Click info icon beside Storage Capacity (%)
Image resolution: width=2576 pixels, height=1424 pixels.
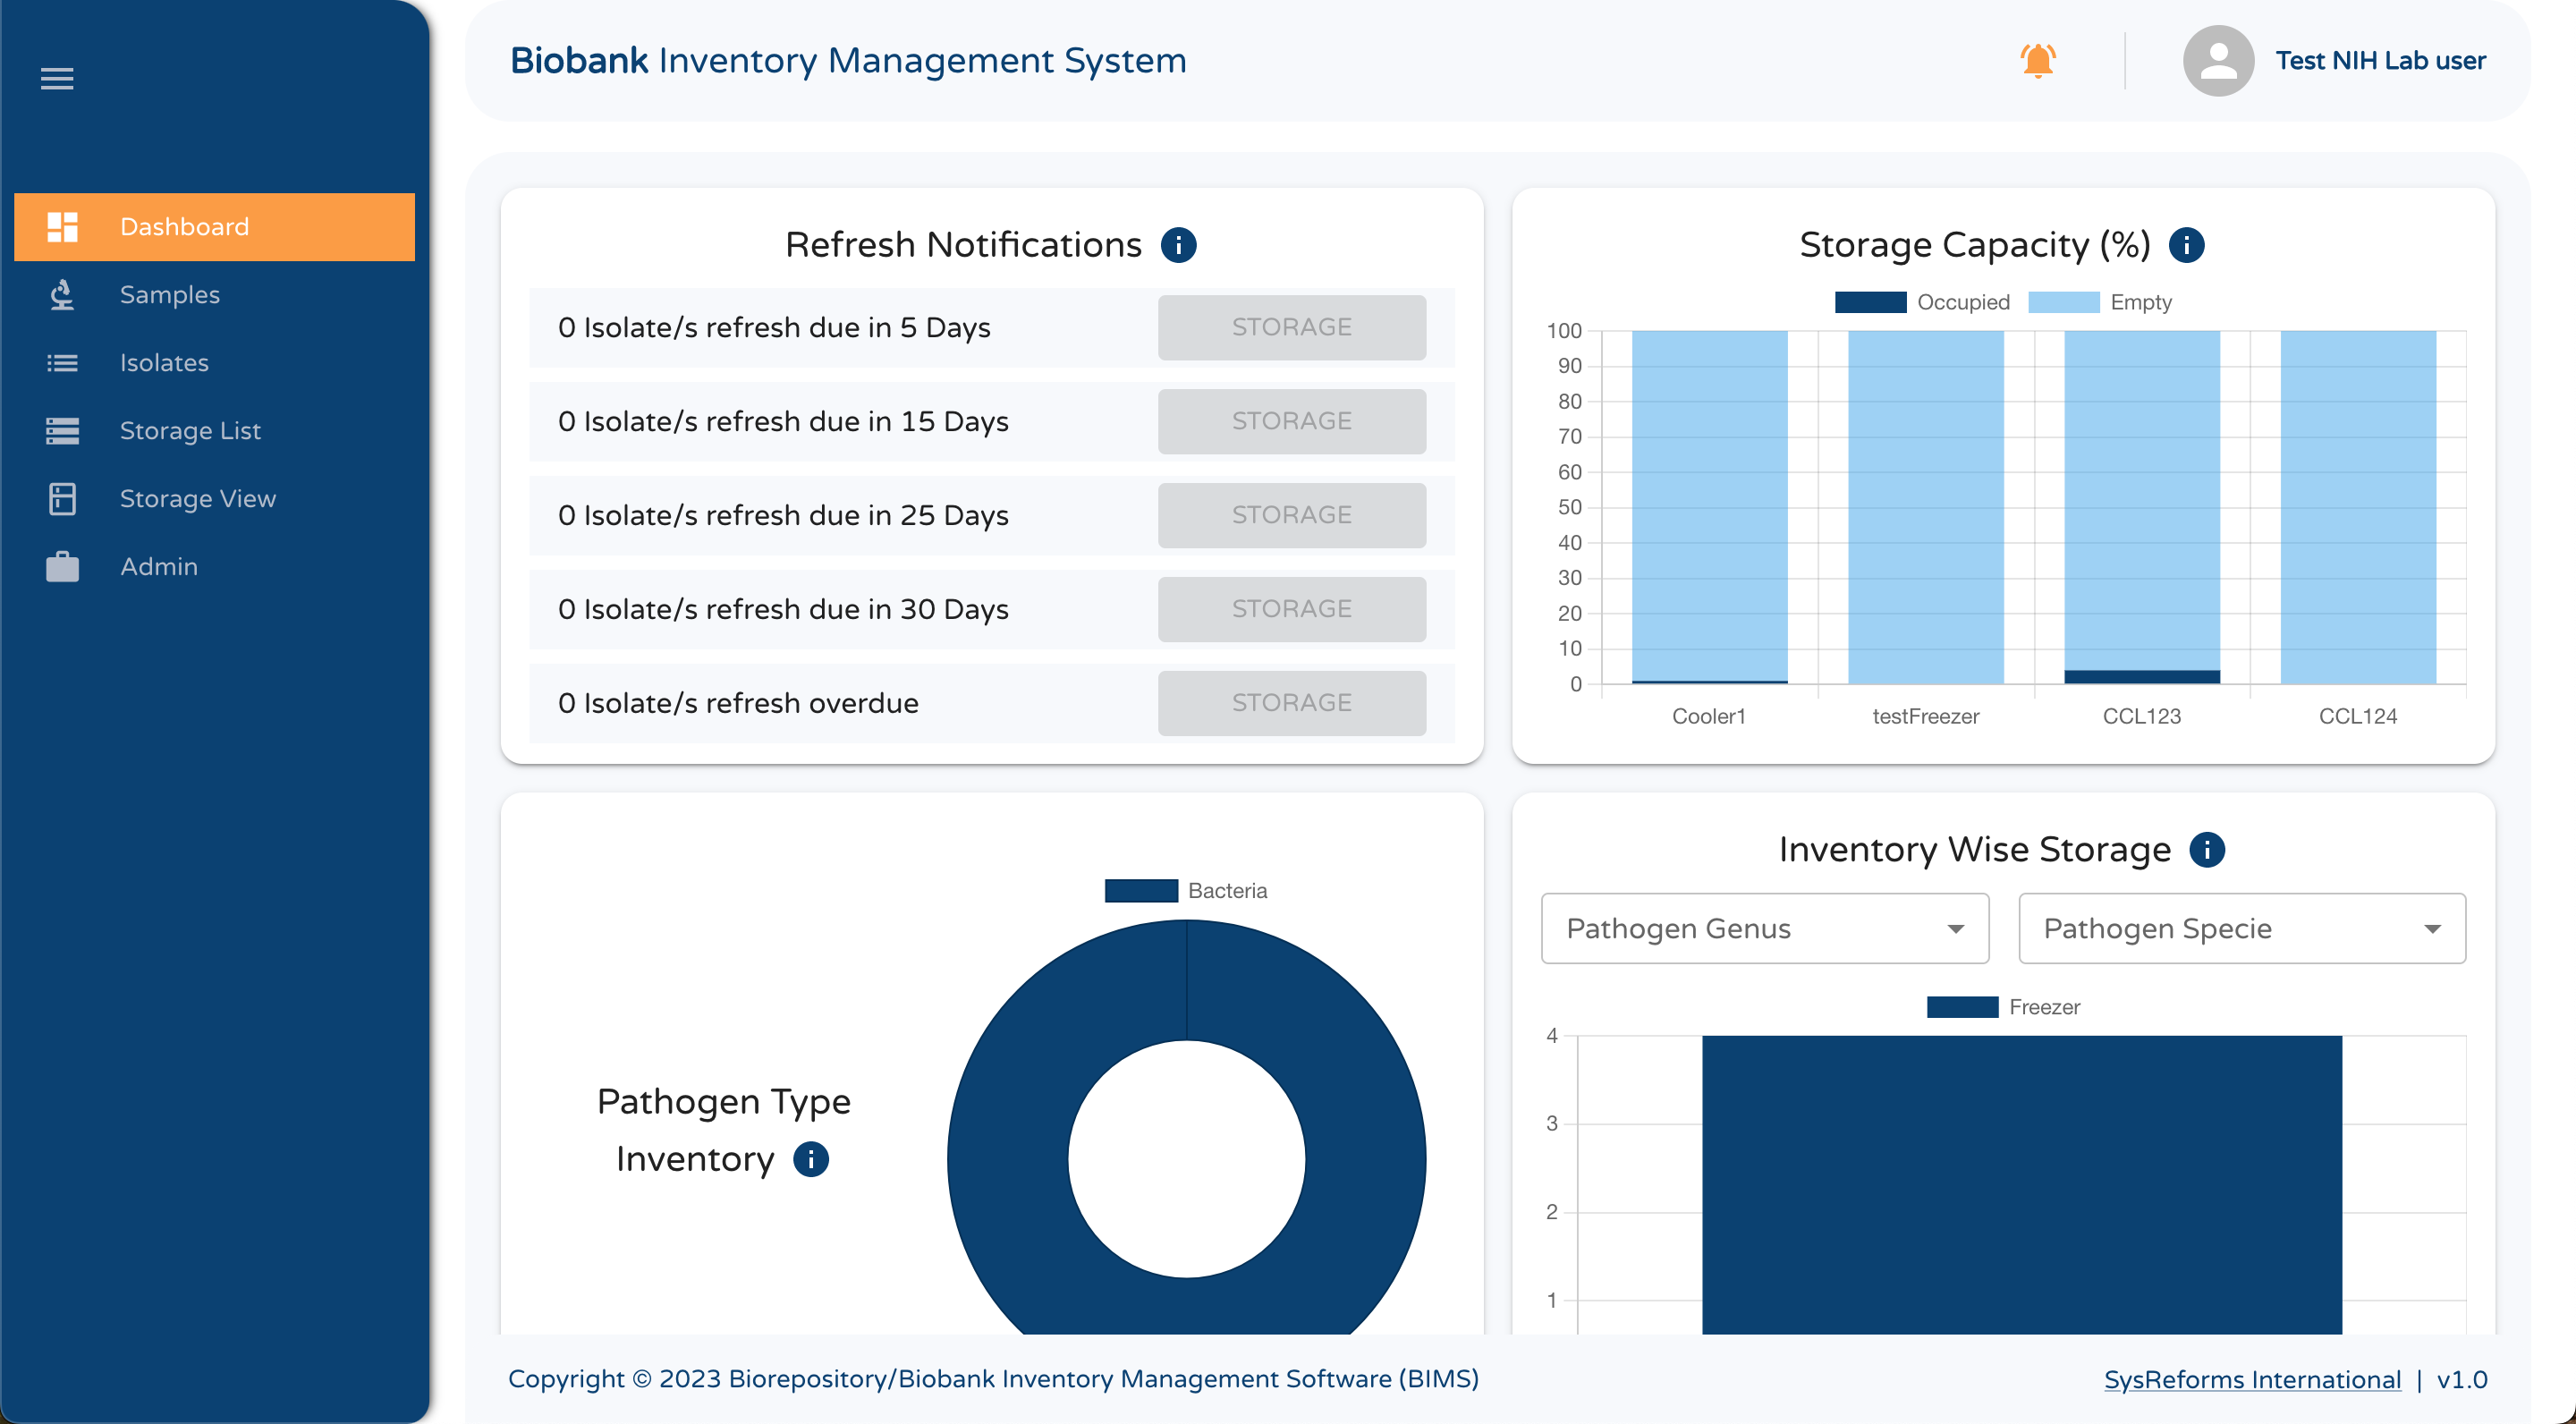pyautogui.click(x=2186, y=245)
